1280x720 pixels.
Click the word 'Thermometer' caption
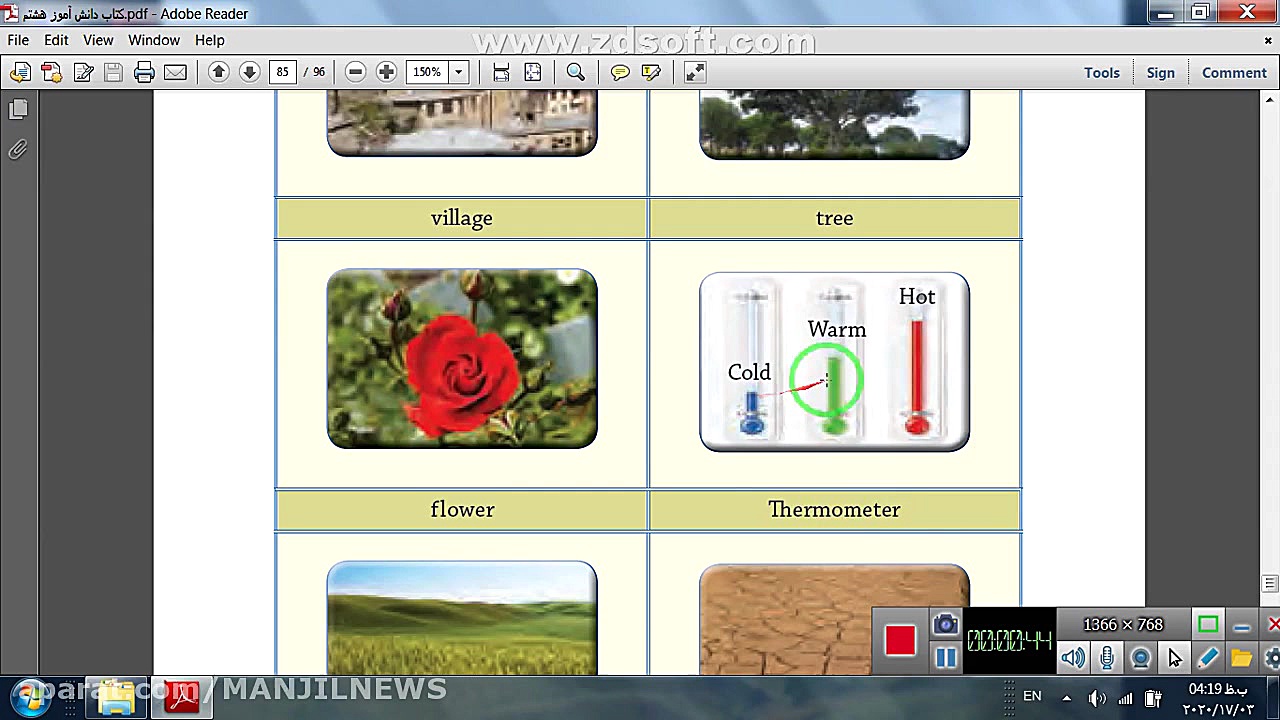834,509
